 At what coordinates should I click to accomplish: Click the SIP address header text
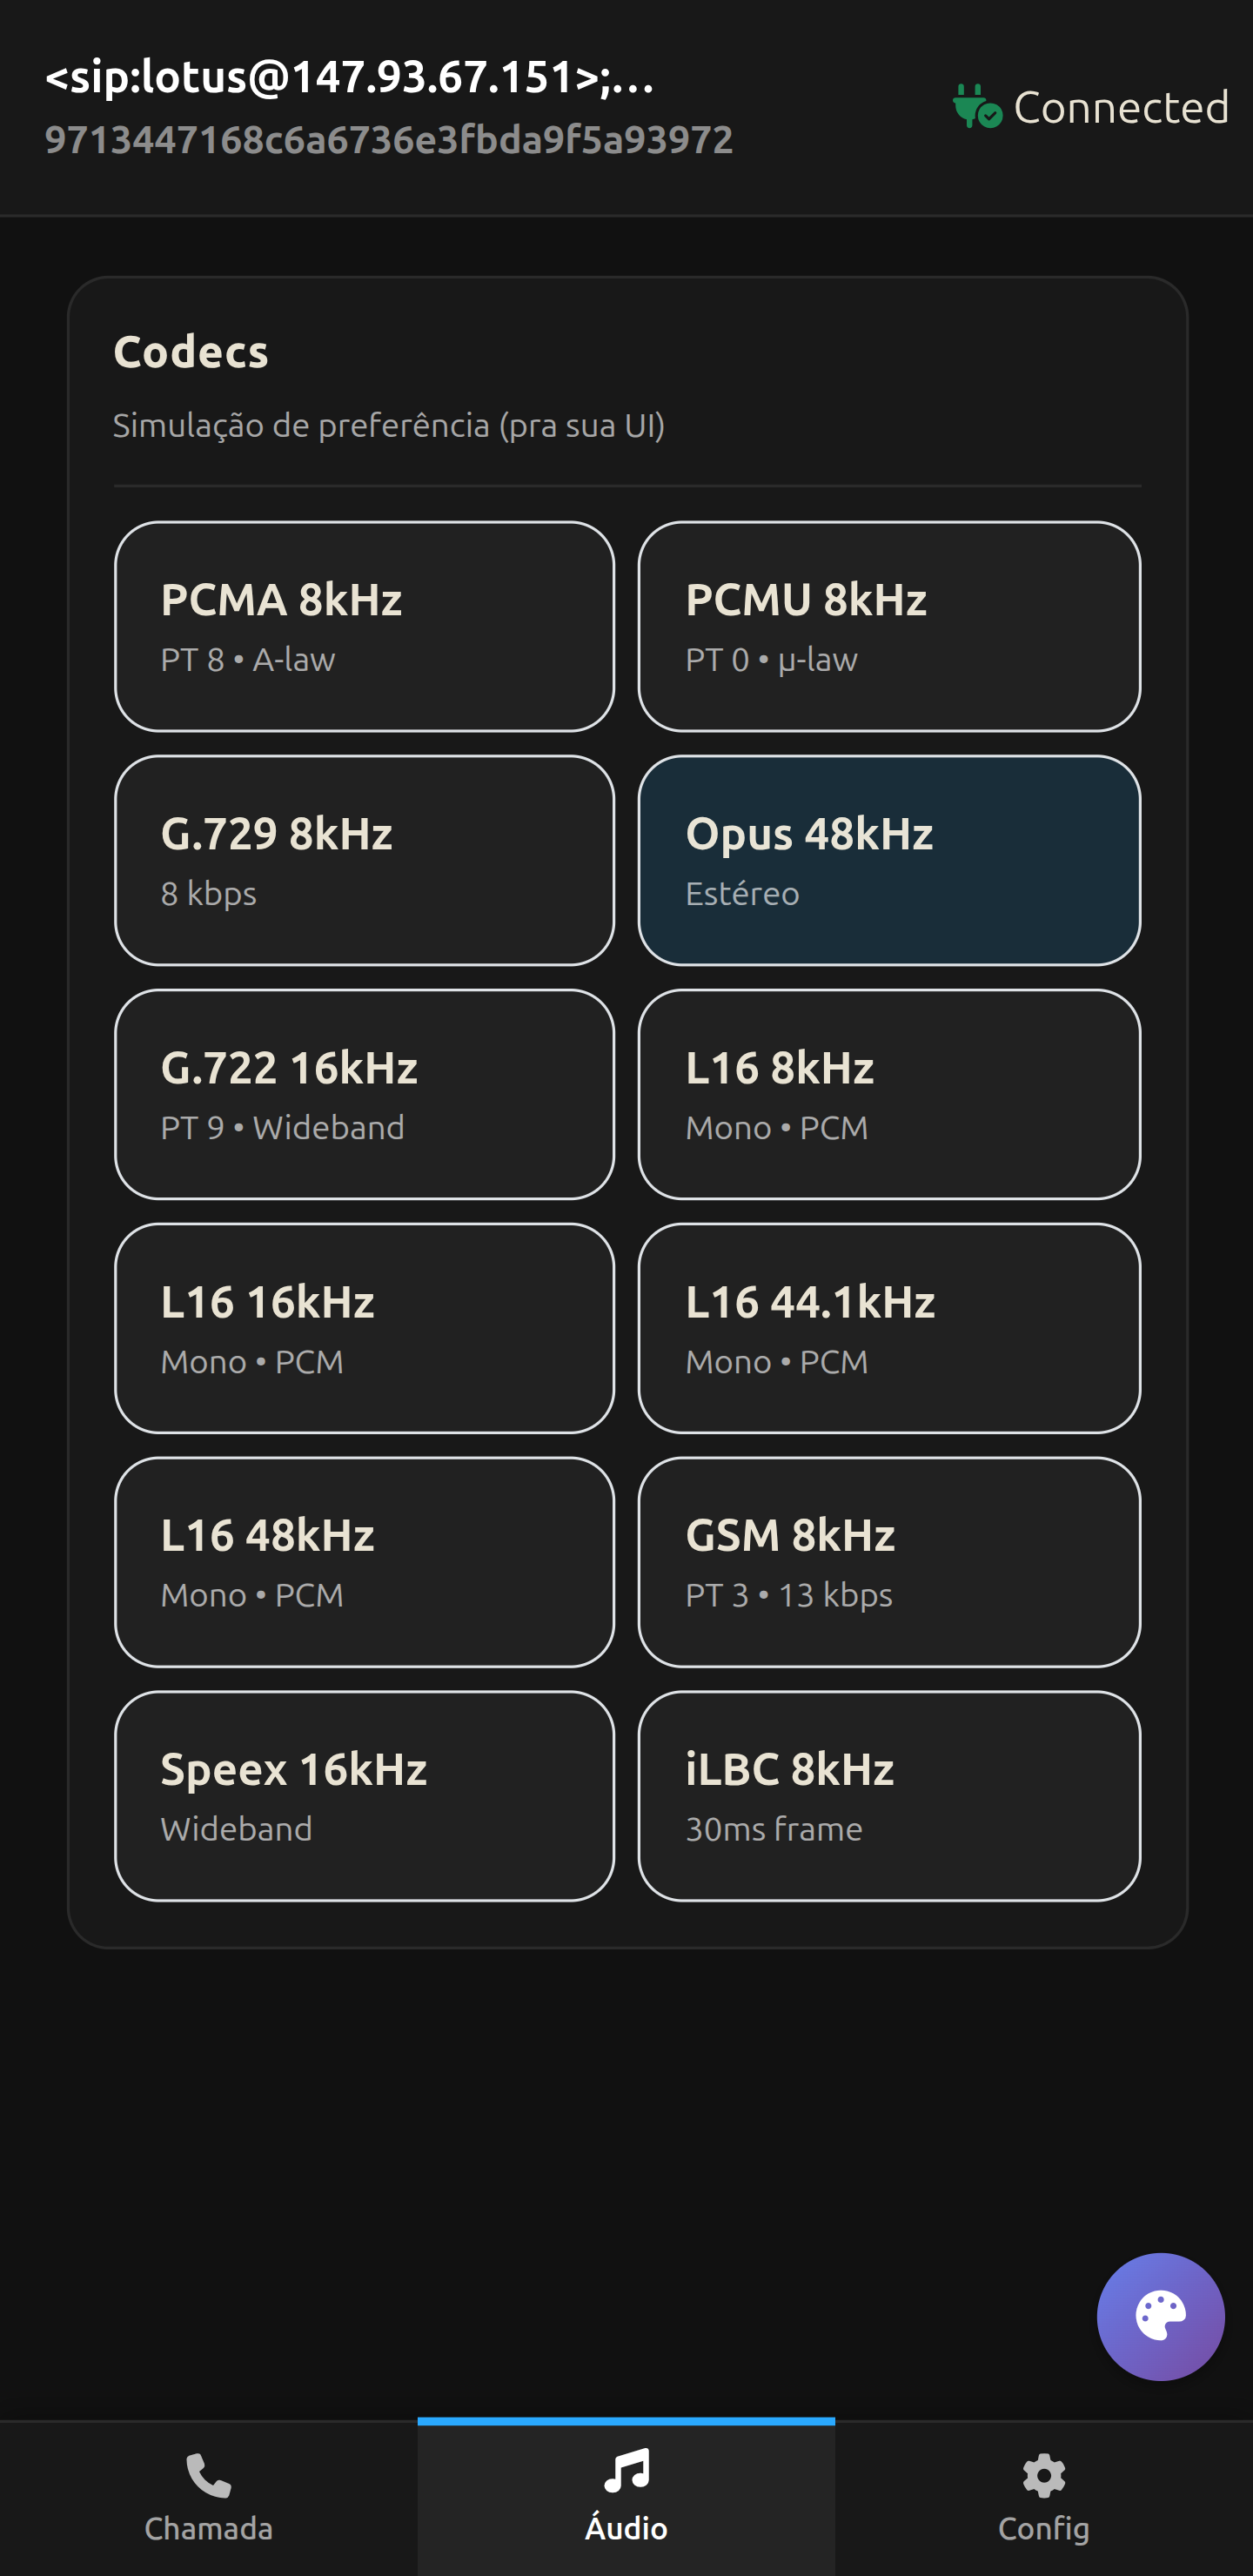pyautogui.click(x=350, y=82)
